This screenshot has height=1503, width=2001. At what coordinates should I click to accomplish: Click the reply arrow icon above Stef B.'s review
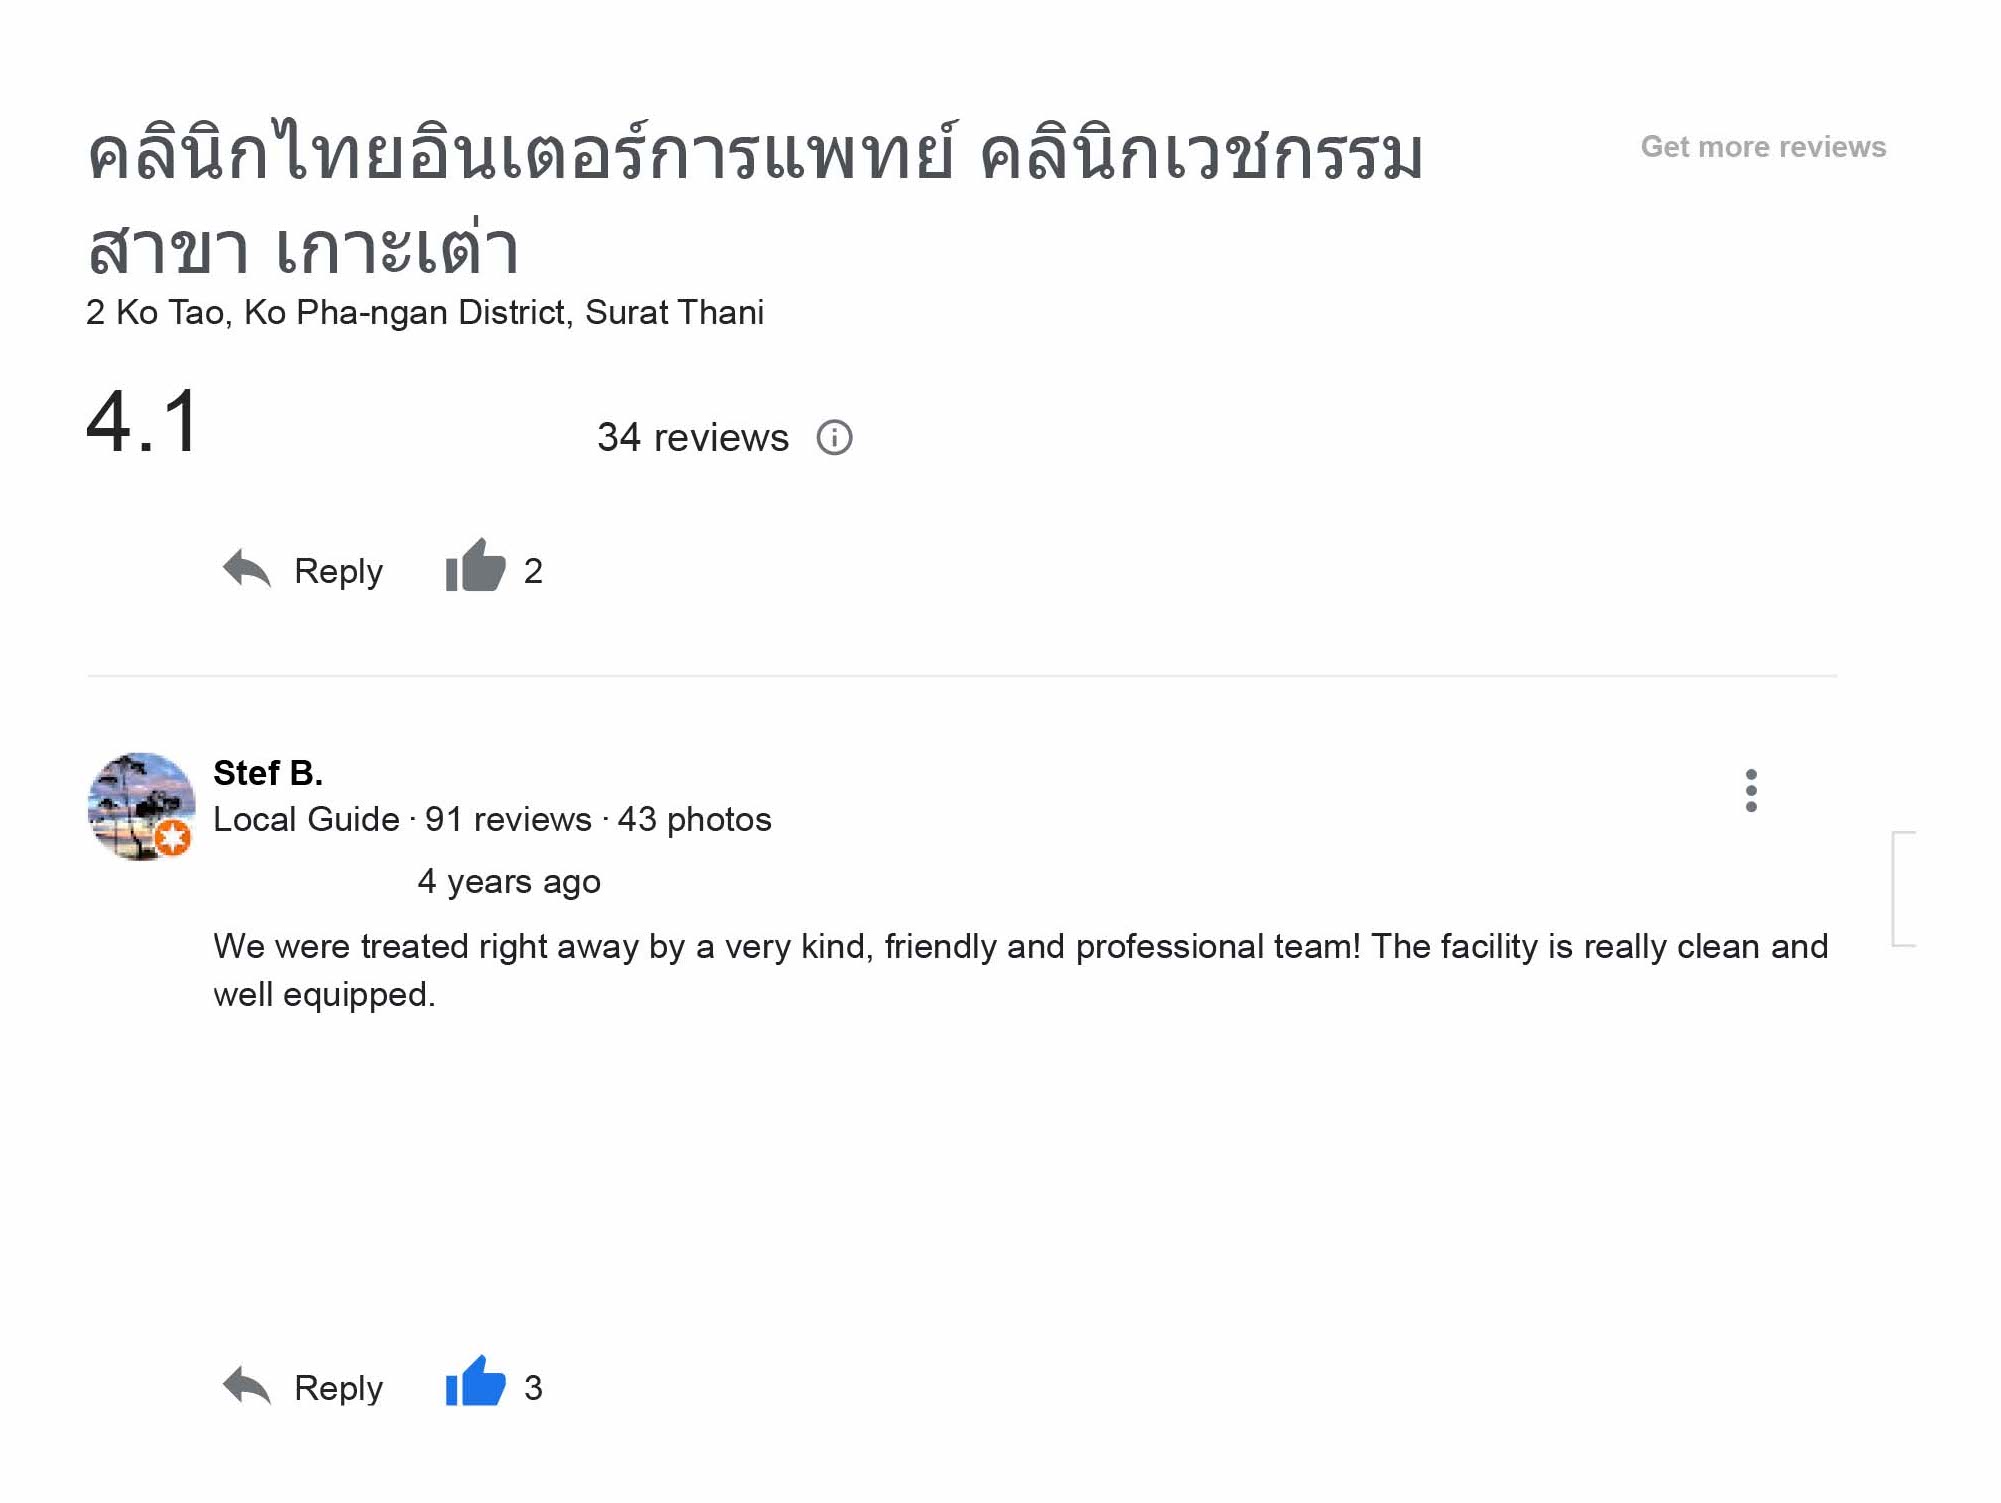pos(246,569)
